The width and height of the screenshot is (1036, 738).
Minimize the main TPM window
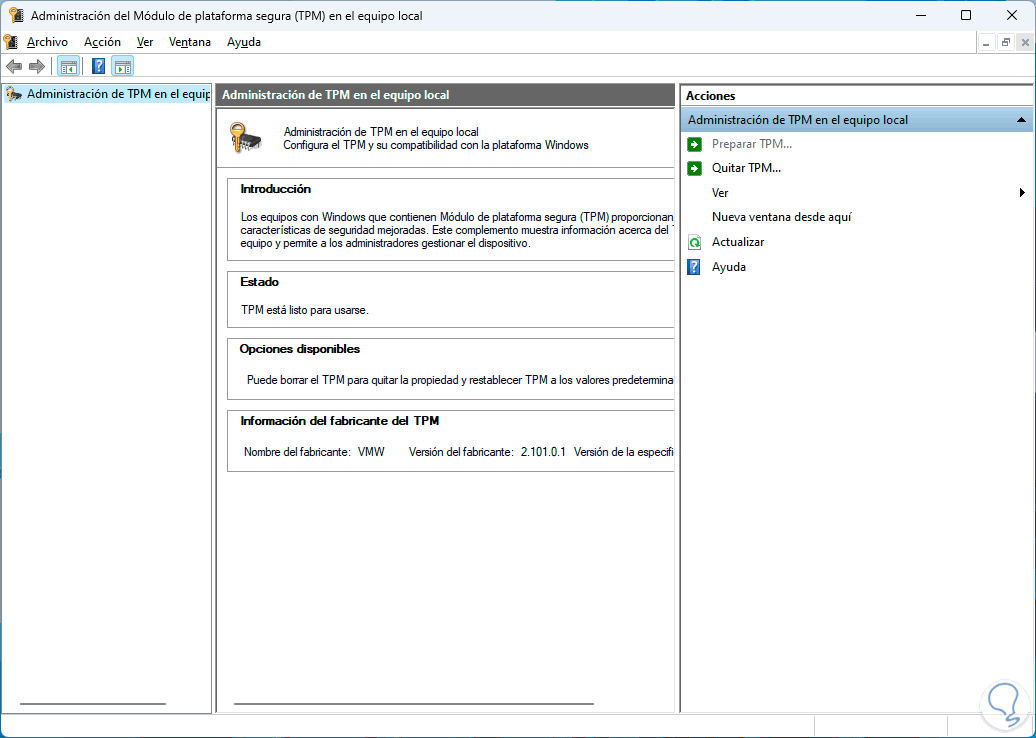(x=920, y=15)
